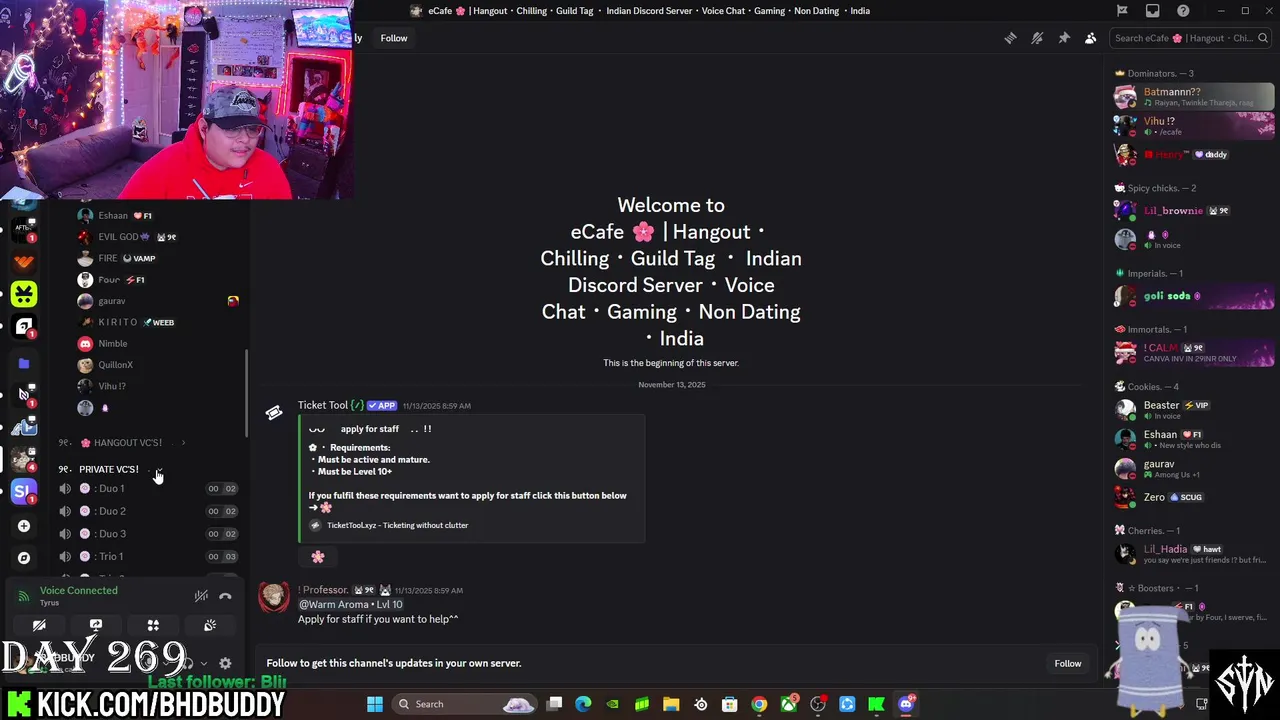This screenshot has height=720, width=1280.
Task: Open Microsoft Edge from the taskbar
Action: click(x=583, y=704)
